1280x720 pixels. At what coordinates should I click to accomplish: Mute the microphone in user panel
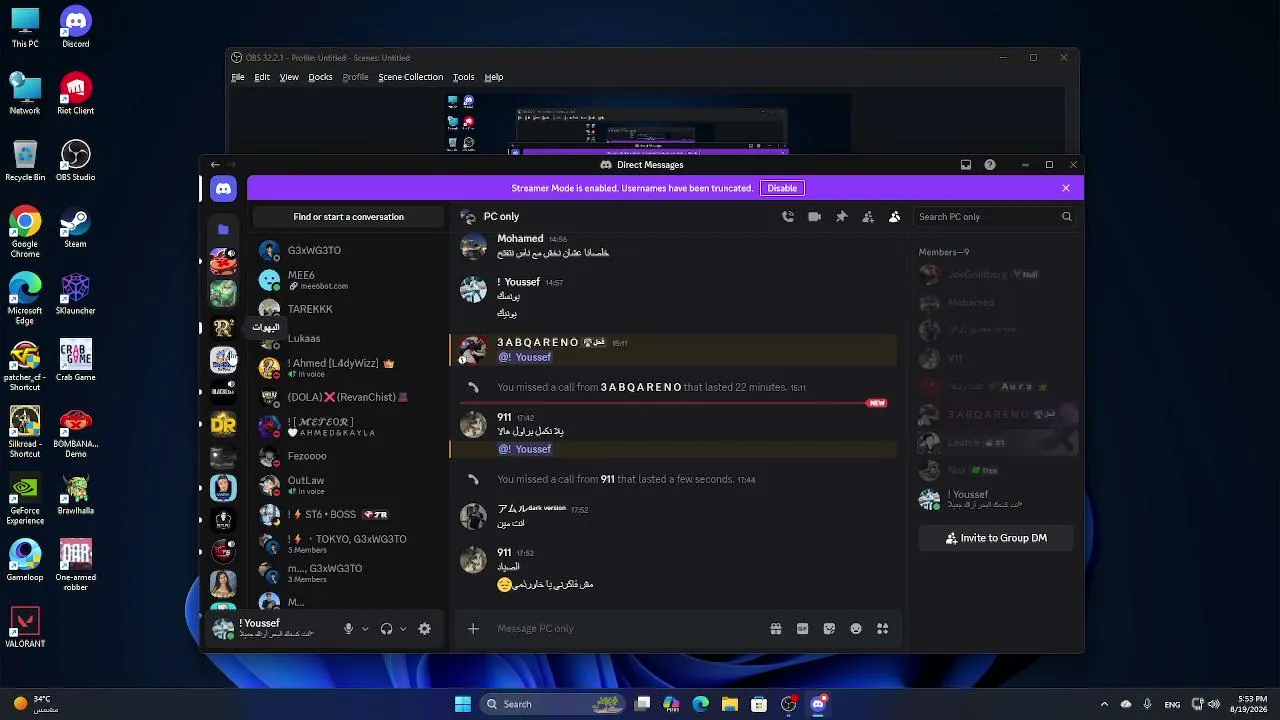348,629
